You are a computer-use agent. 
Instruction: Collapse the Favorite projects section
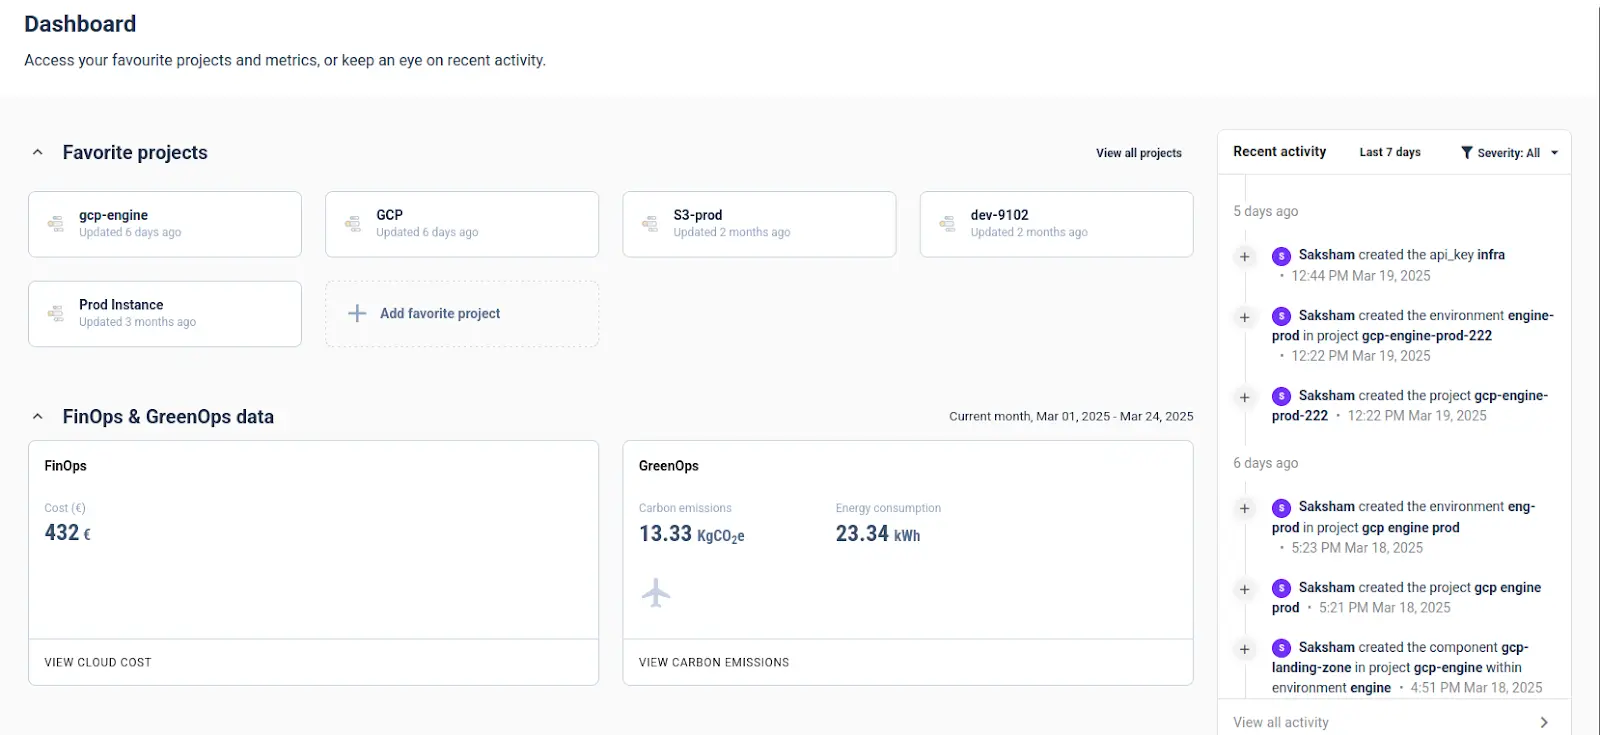tap(38, 153)
